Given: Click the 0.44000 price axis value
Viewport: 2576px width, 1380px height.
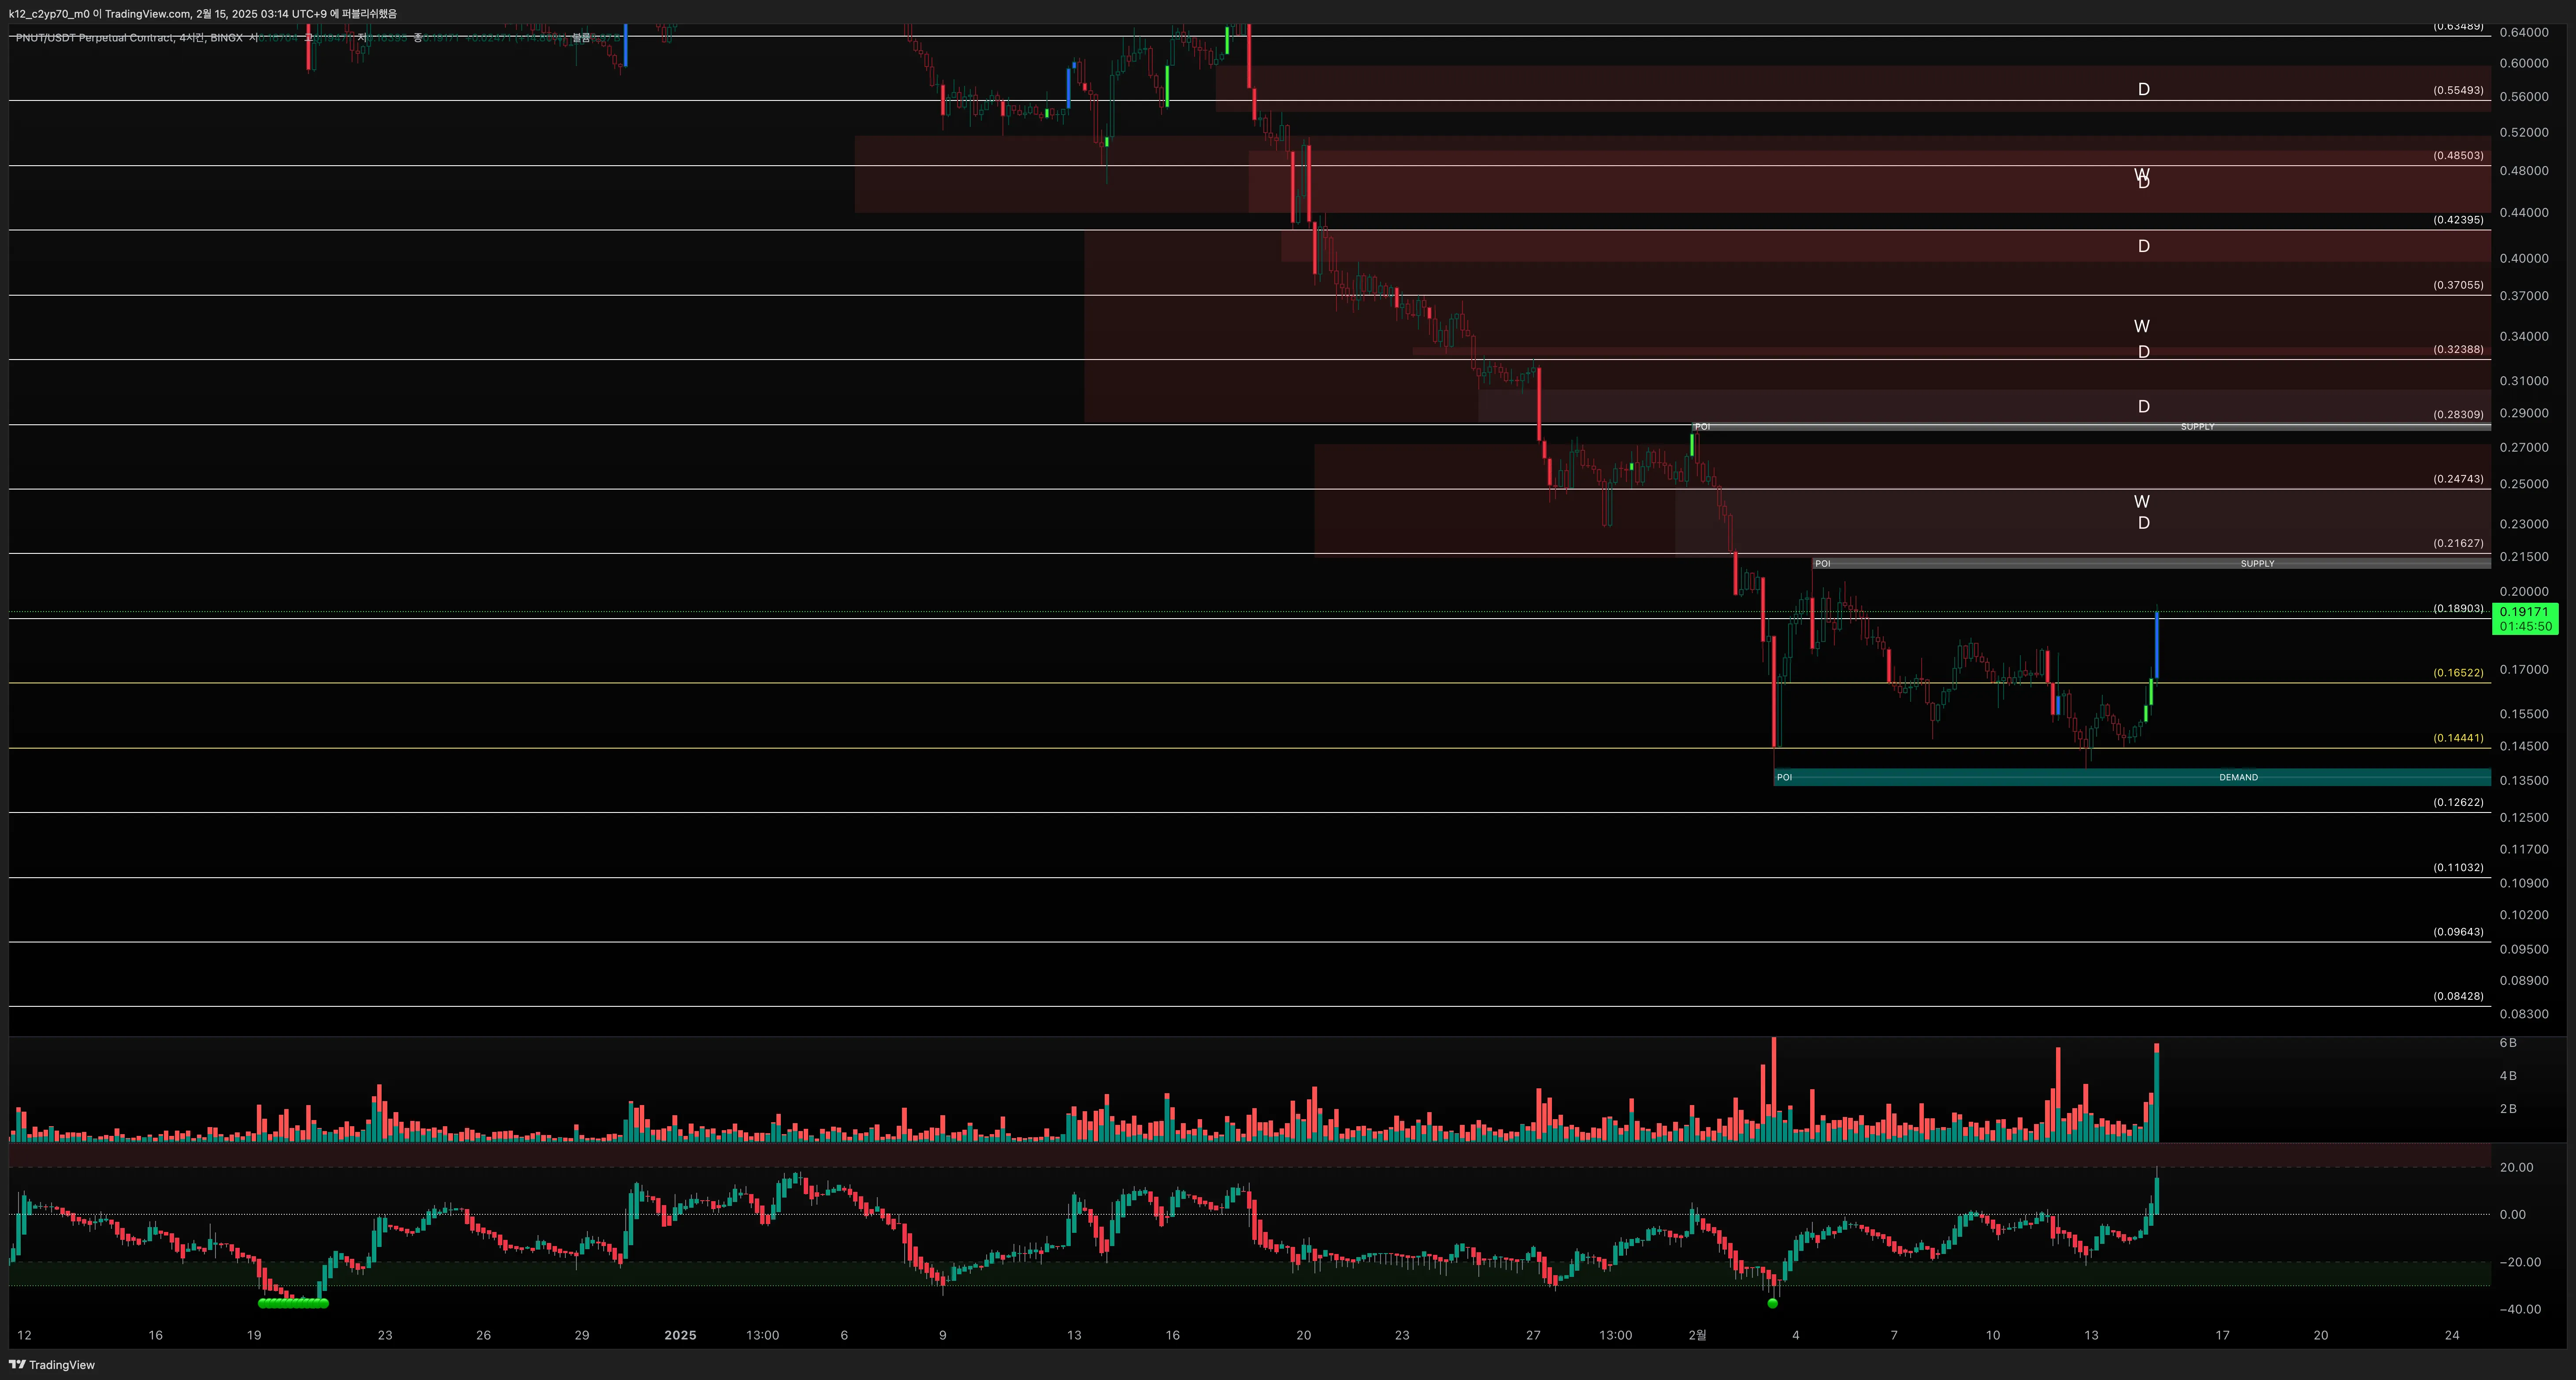Looking at the screenshot, I should pos(2524,213).
